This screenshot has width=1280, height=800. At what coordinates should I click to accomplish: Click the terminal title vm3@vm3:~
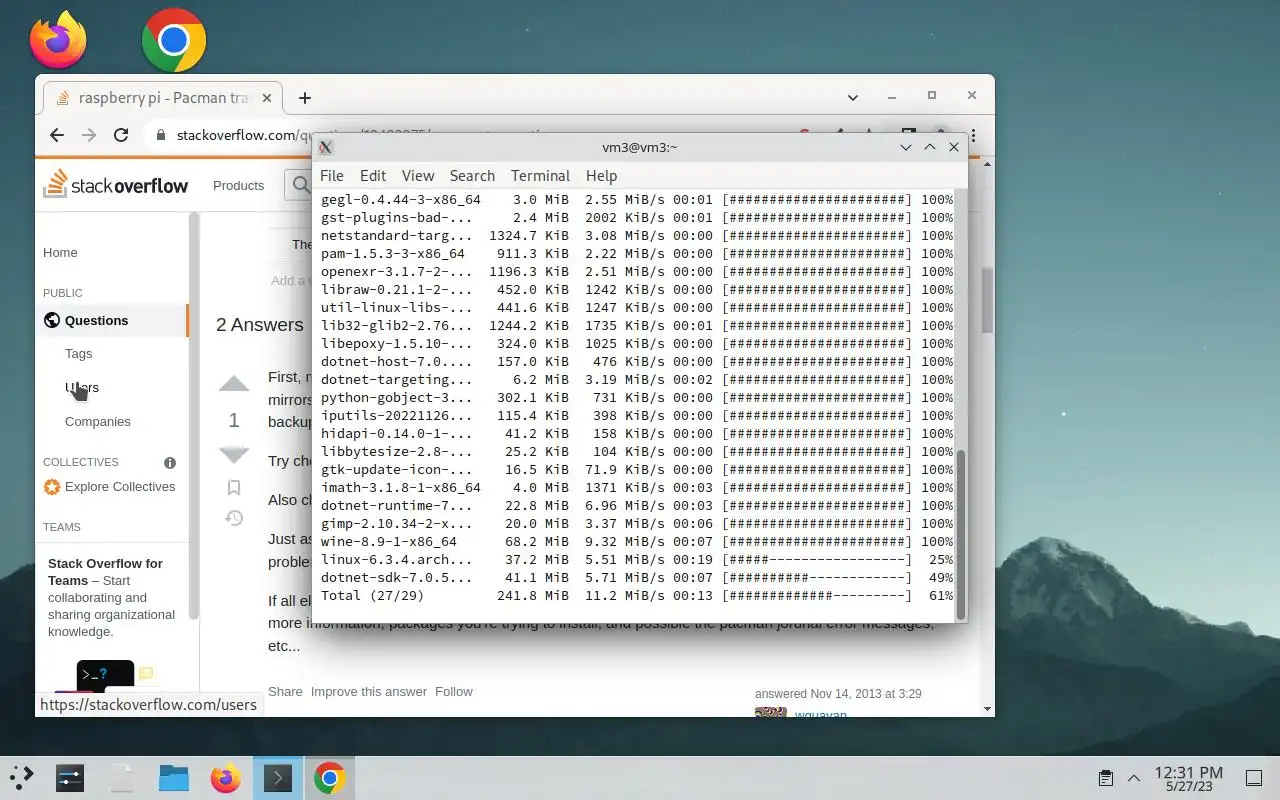[640, 147]
